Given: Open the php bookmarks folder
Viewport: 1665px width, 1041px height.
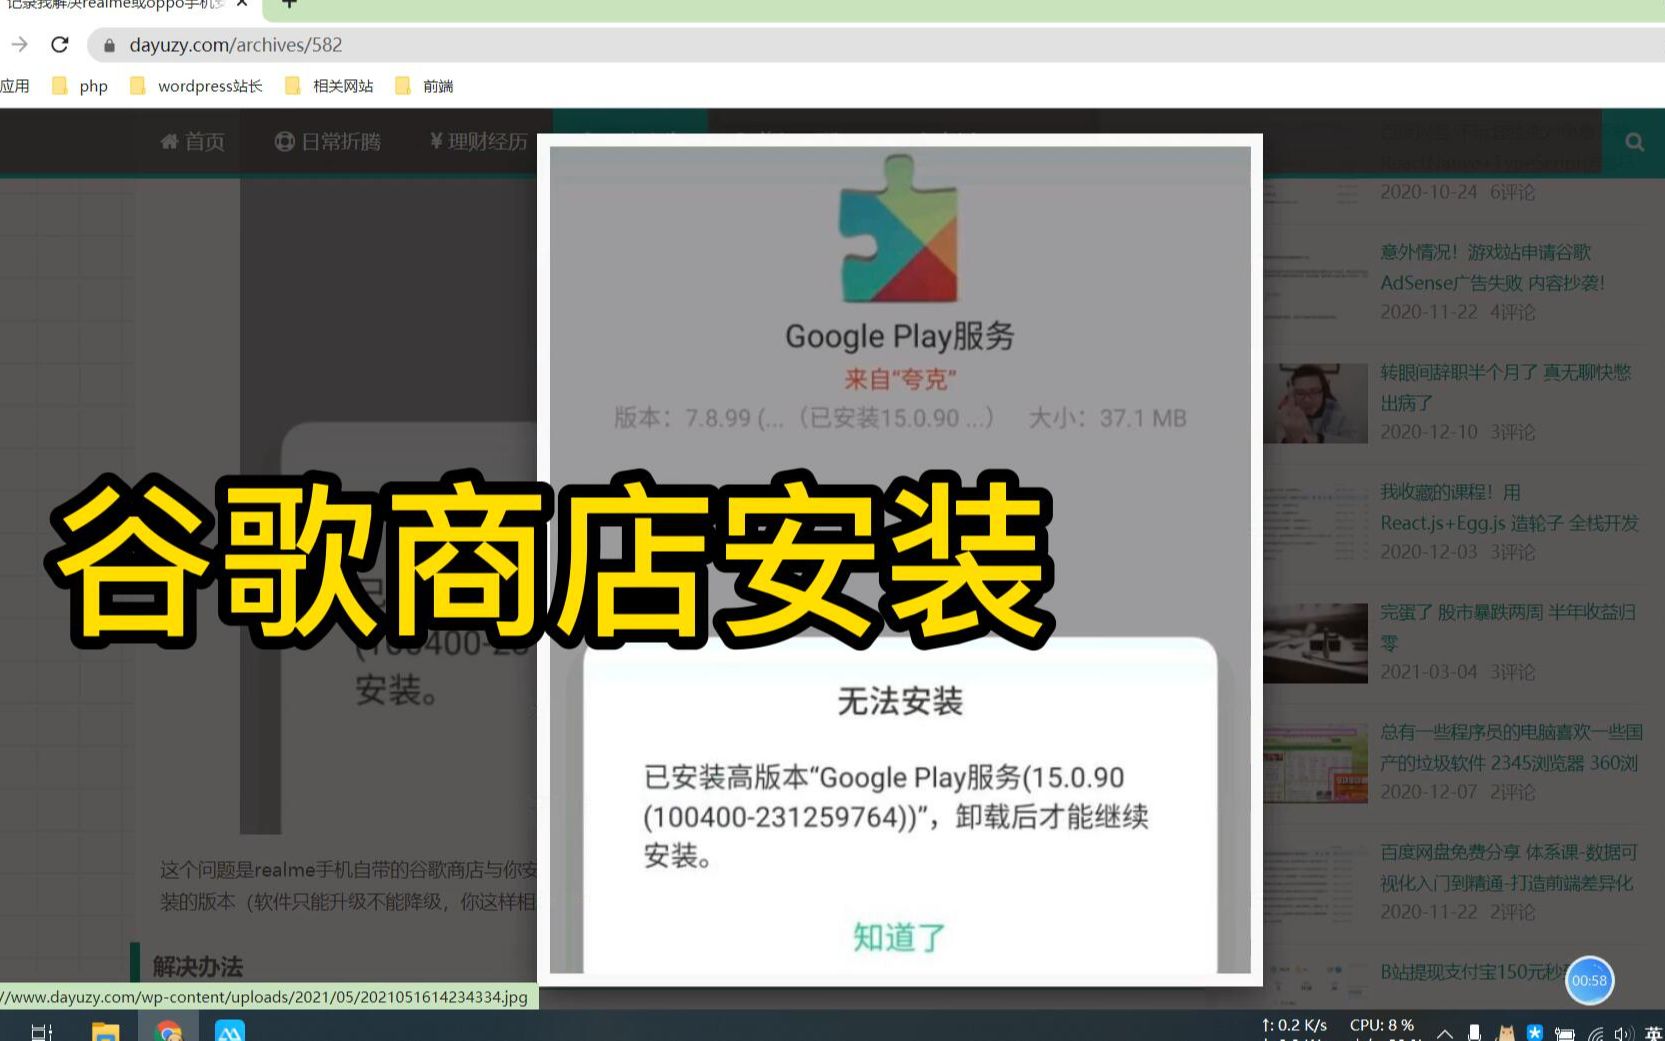Looking at the screenshot, I should tap(80, 86).
